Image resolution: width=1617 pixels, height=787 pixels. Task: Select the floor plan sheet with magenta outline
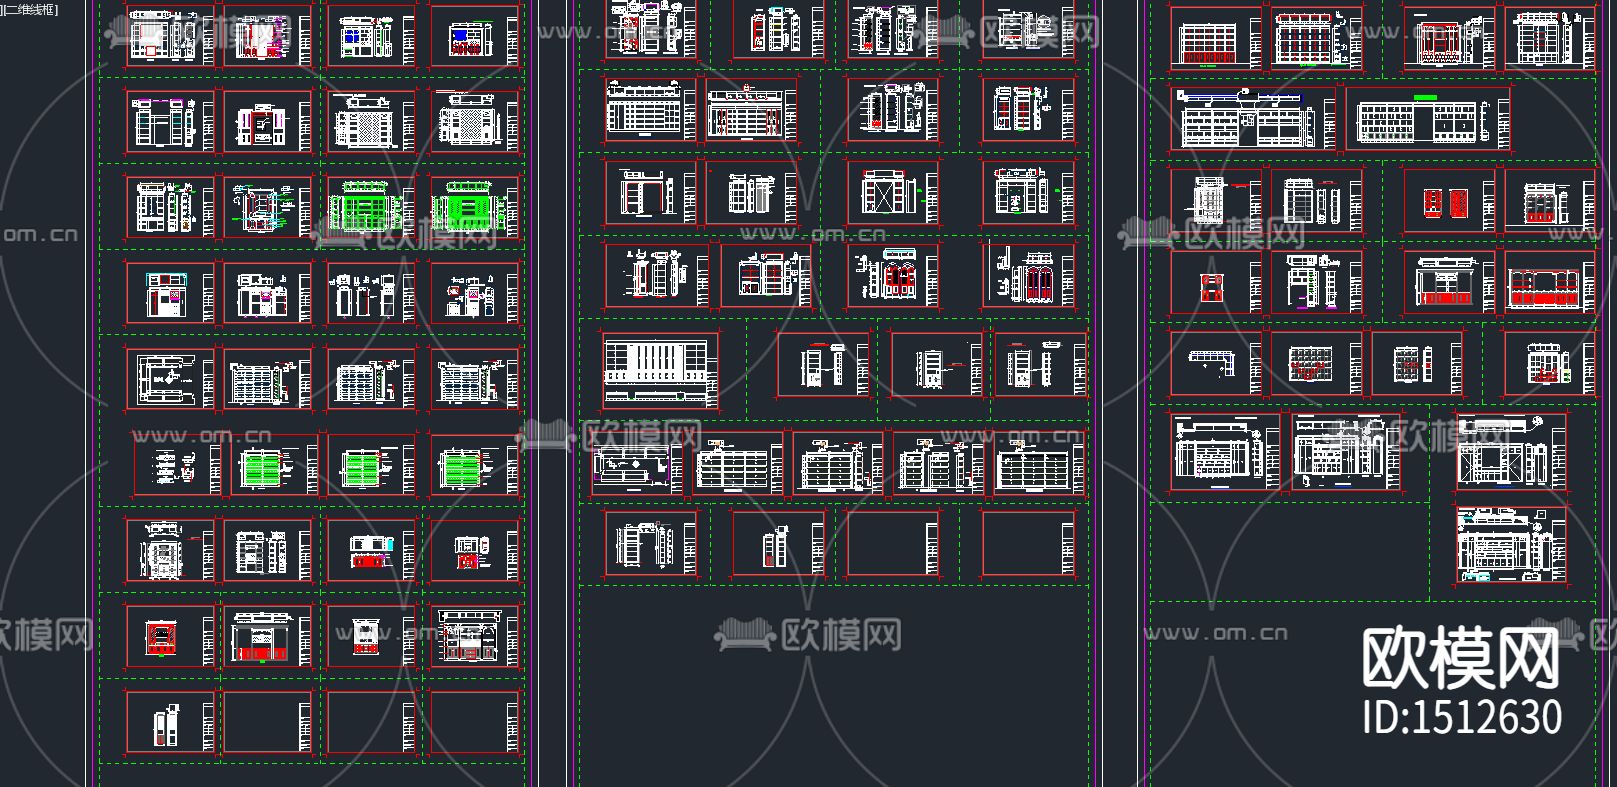(x=637, y=465)
